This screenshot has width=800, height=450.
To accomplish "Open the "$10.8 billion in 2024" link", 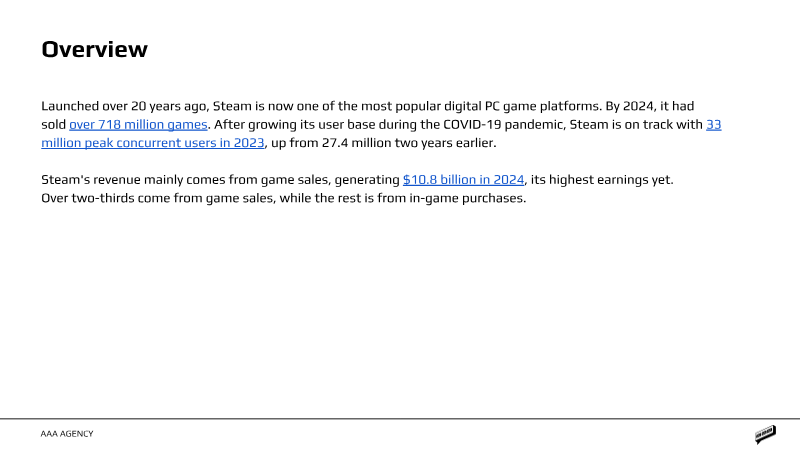I will (463, 180).
